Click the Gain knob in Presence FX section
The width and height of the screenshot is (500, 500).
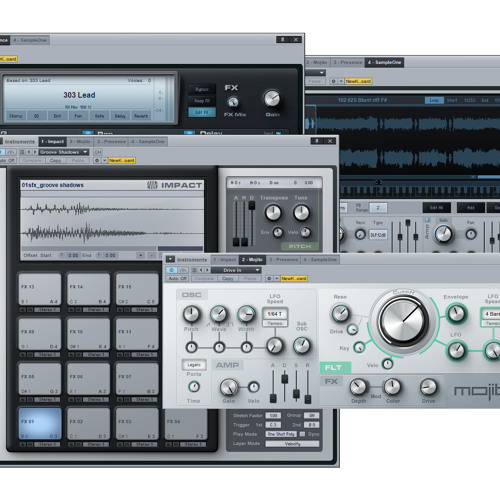(x=272, y=98)
